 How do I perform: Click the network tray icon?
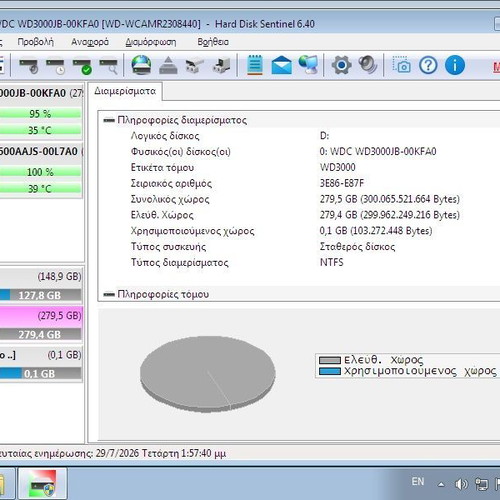481,484
